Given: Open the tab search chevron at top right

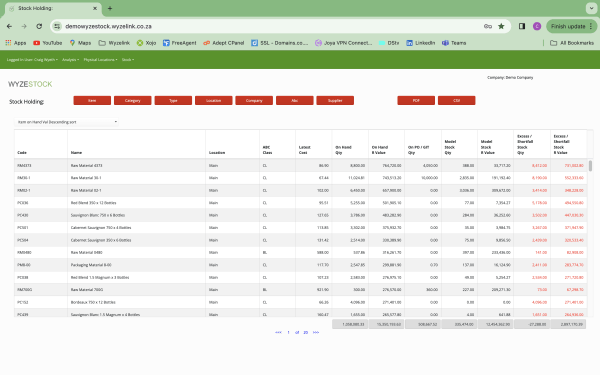Looking at the screenshot, I should [x=591, y=8].
